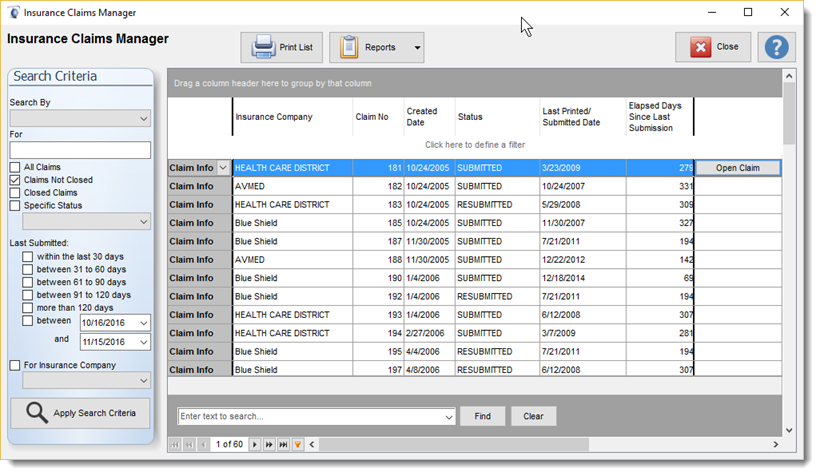819x475 pixels.
Task: Select claim number 187 cell
Action: [x=378, y=241]
